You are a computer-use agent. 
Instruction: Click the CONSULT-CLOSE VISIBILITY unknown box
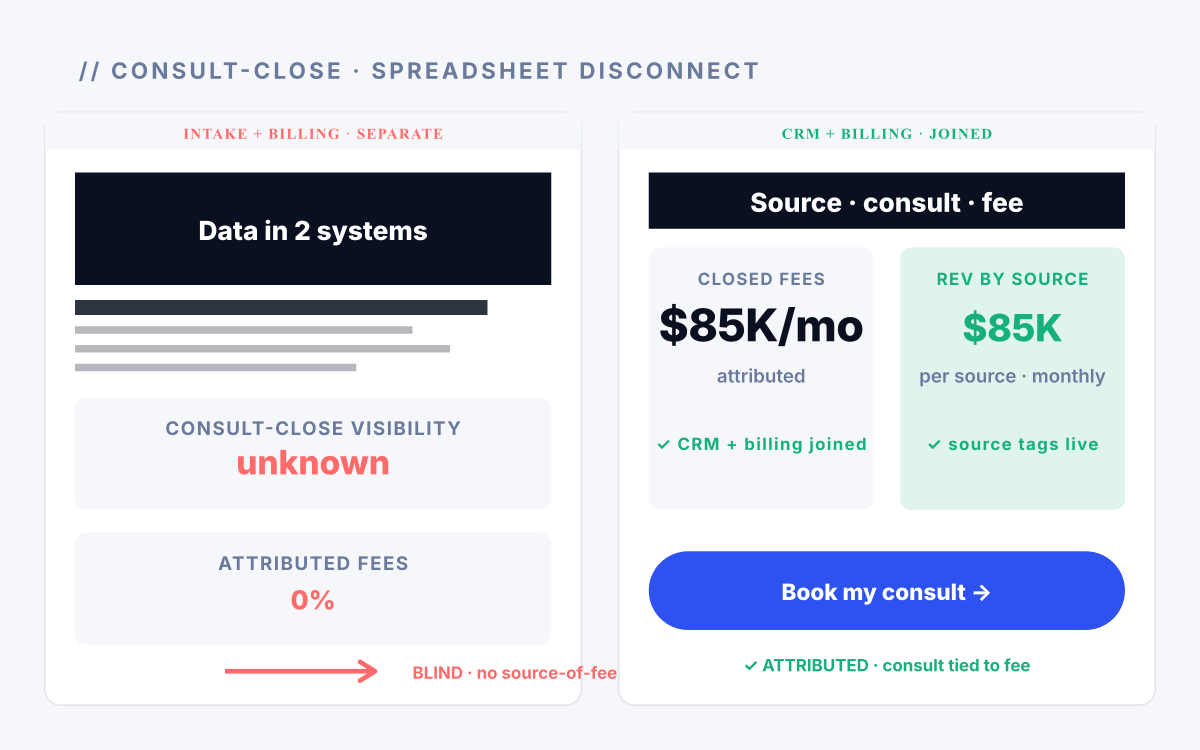(313, 453)
